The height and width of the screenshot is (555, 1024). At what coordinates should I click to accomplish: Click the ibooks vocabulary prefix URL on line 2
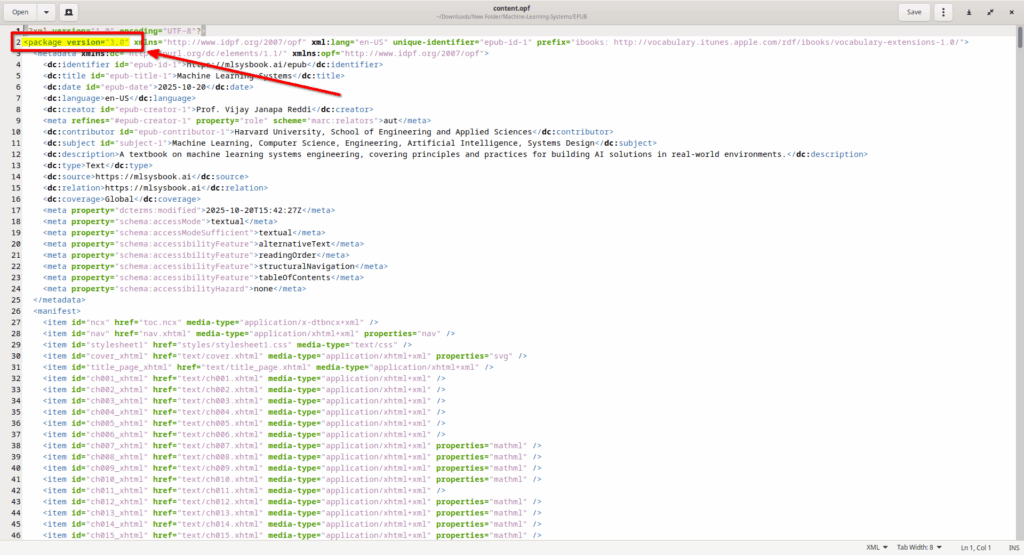point(788,42)
